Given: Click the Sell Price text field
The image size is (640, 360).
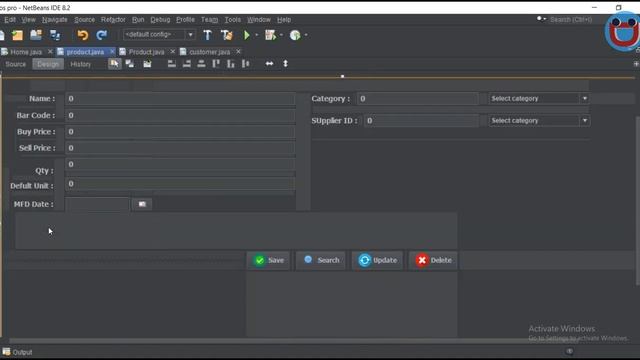Looking at the screenshot, I should (x=180, y=148).
